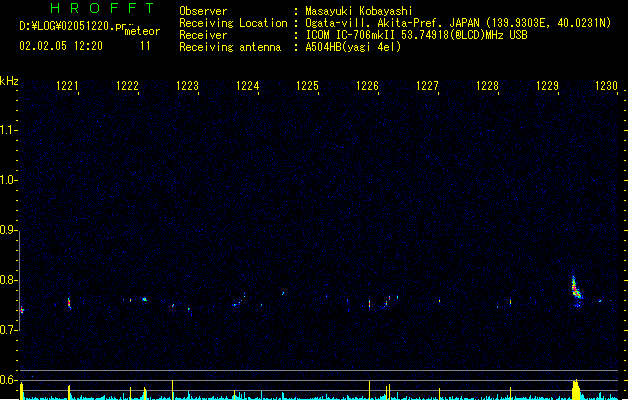
Task: Click the 0.6 frequency axis label
Action: click(x=7, y=380)
